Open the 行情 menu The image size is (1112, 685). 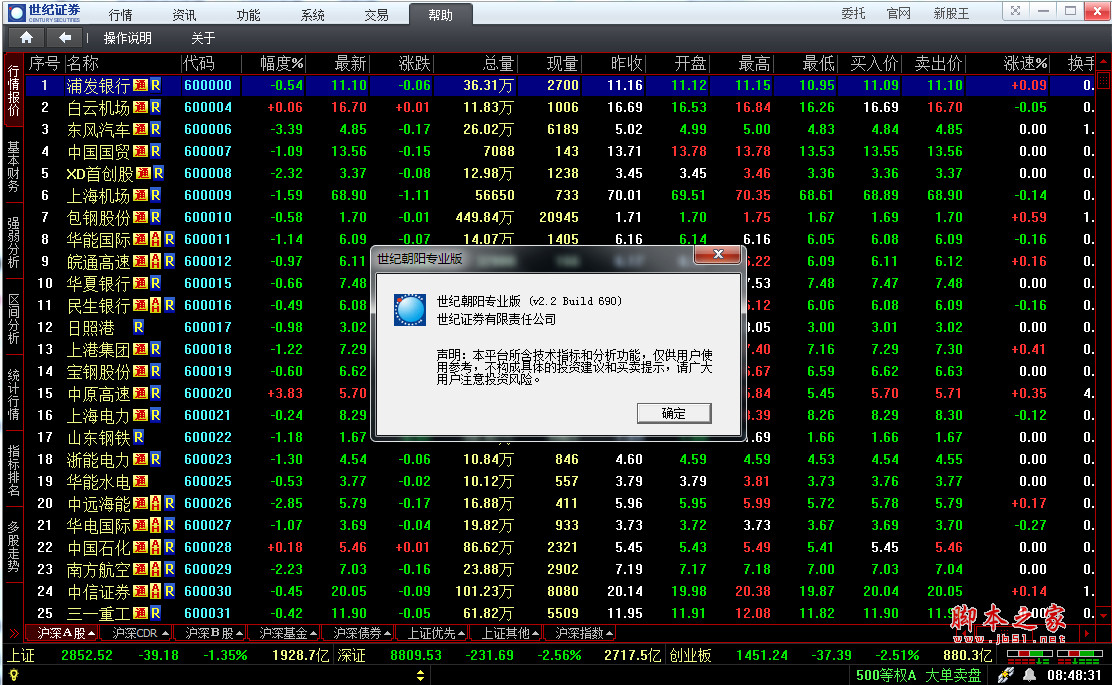tap(120, 15)
